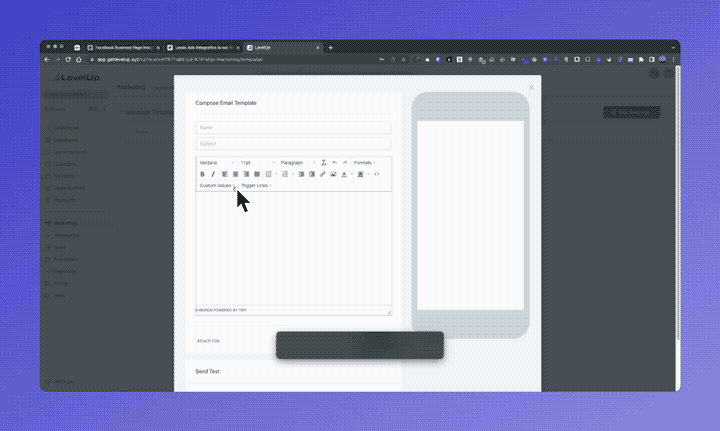Screen dimensions: 720x431
Task: Close the Compose Email Template modal
Action: pos(531,88)
